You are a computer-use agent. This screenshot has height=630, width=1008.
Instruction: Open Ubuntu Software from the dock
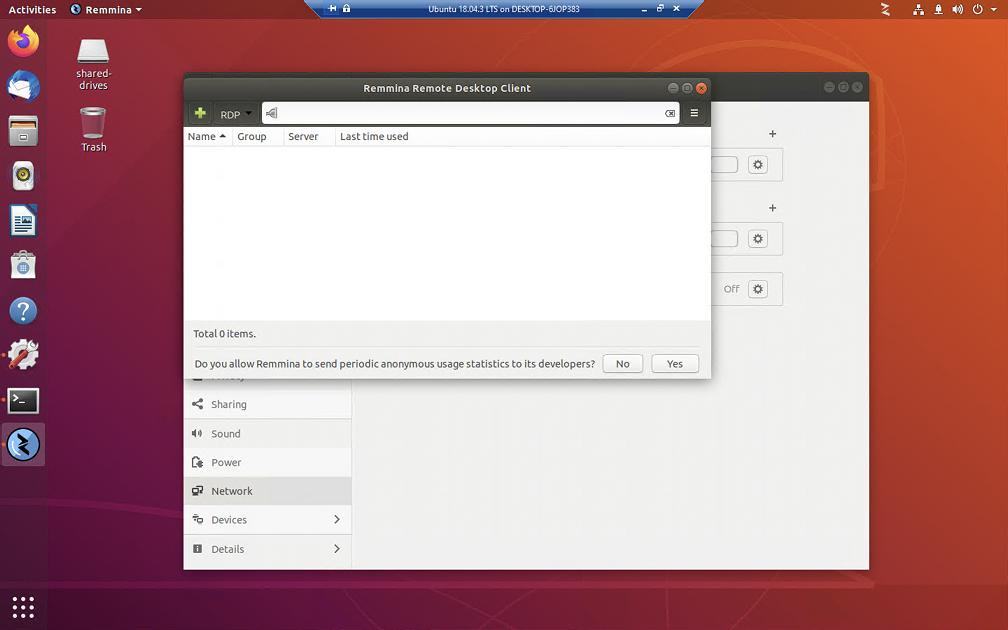coord(23,265)
